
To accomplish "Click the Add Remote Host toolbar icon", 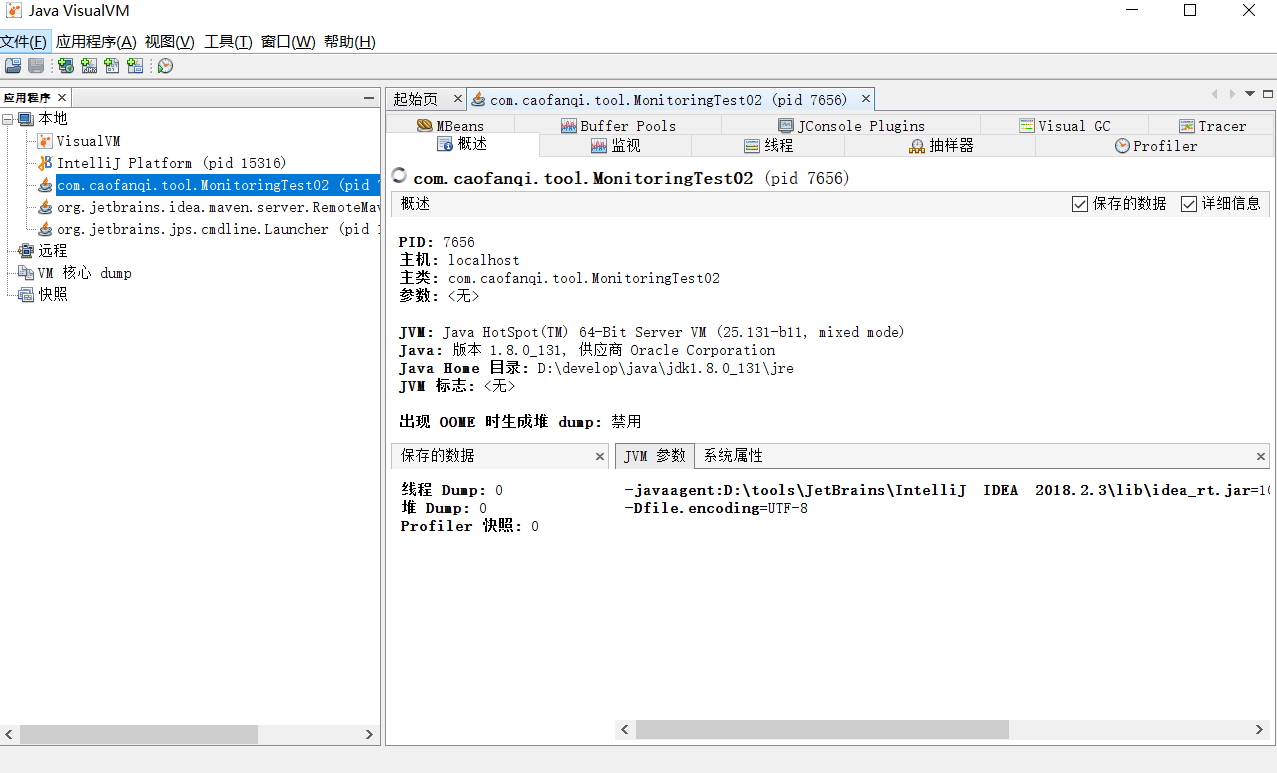I will tap(65, 65).
